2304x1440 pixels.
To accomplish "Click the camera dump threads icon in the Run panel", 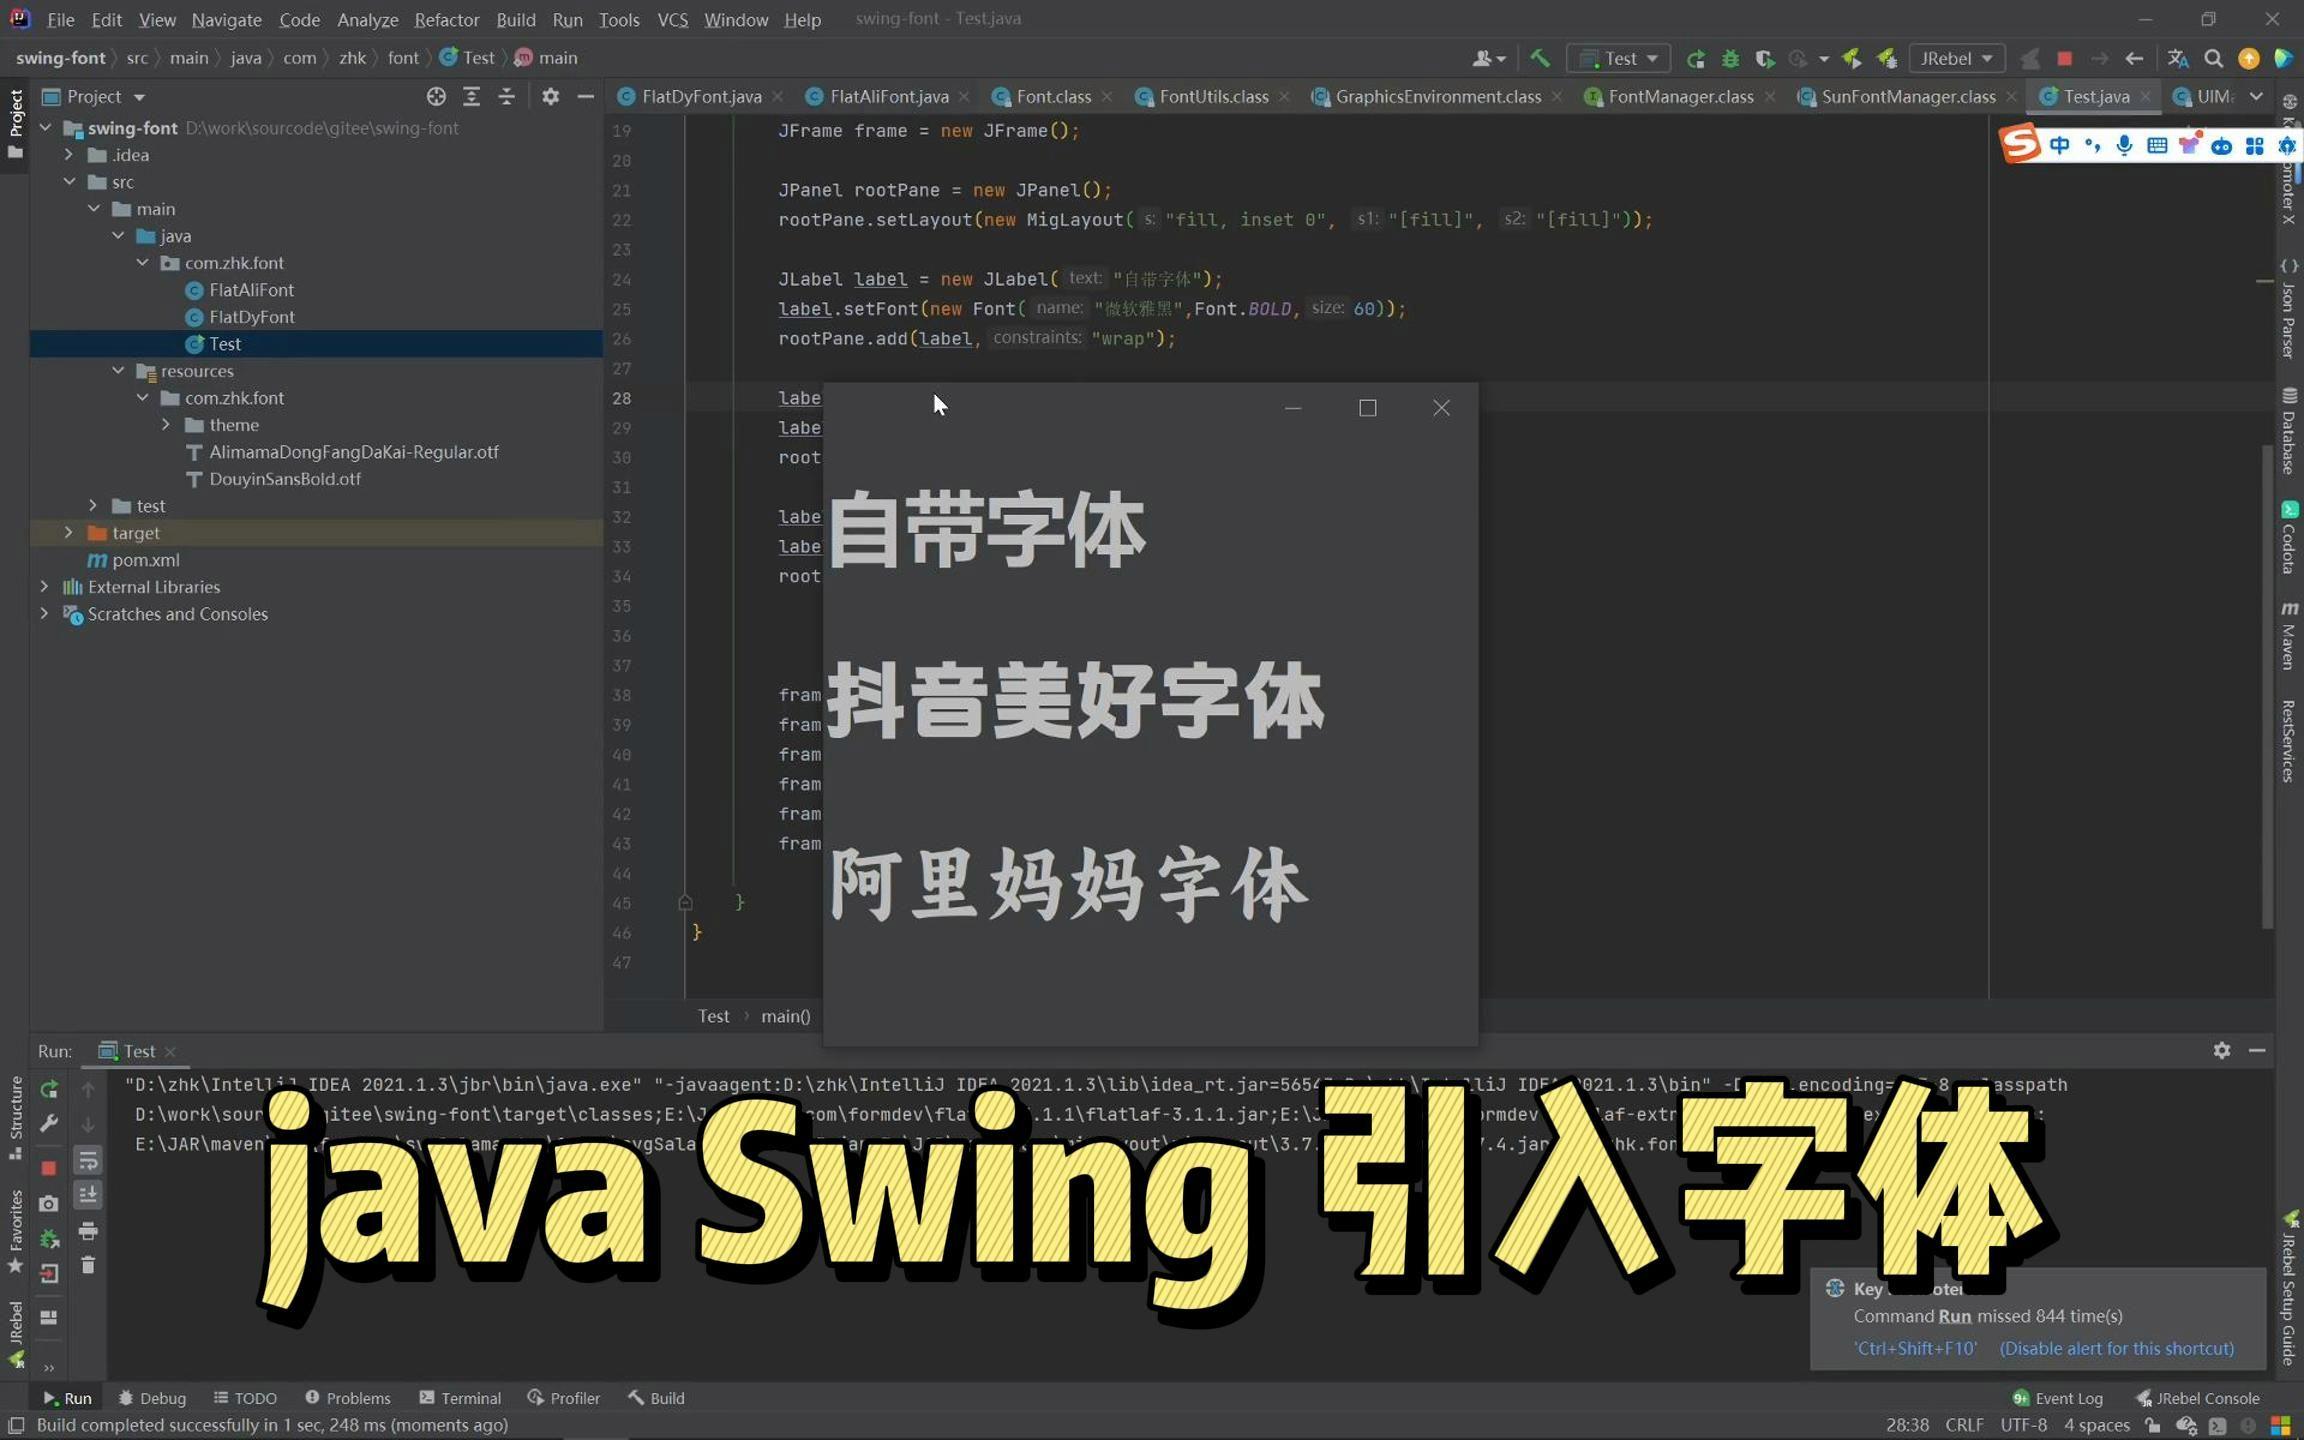I will 48,1203.
